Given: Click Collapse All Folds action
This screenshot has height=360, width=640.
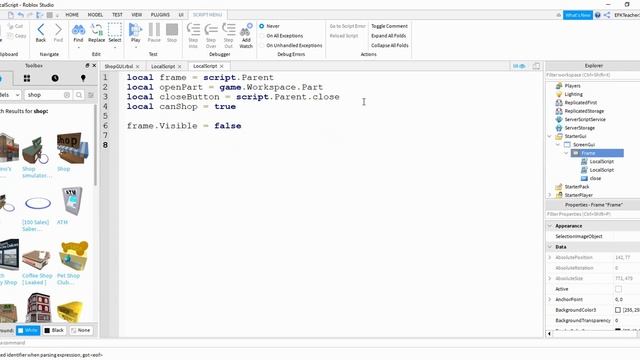Looking at the screenshot, I should point(390,46).
